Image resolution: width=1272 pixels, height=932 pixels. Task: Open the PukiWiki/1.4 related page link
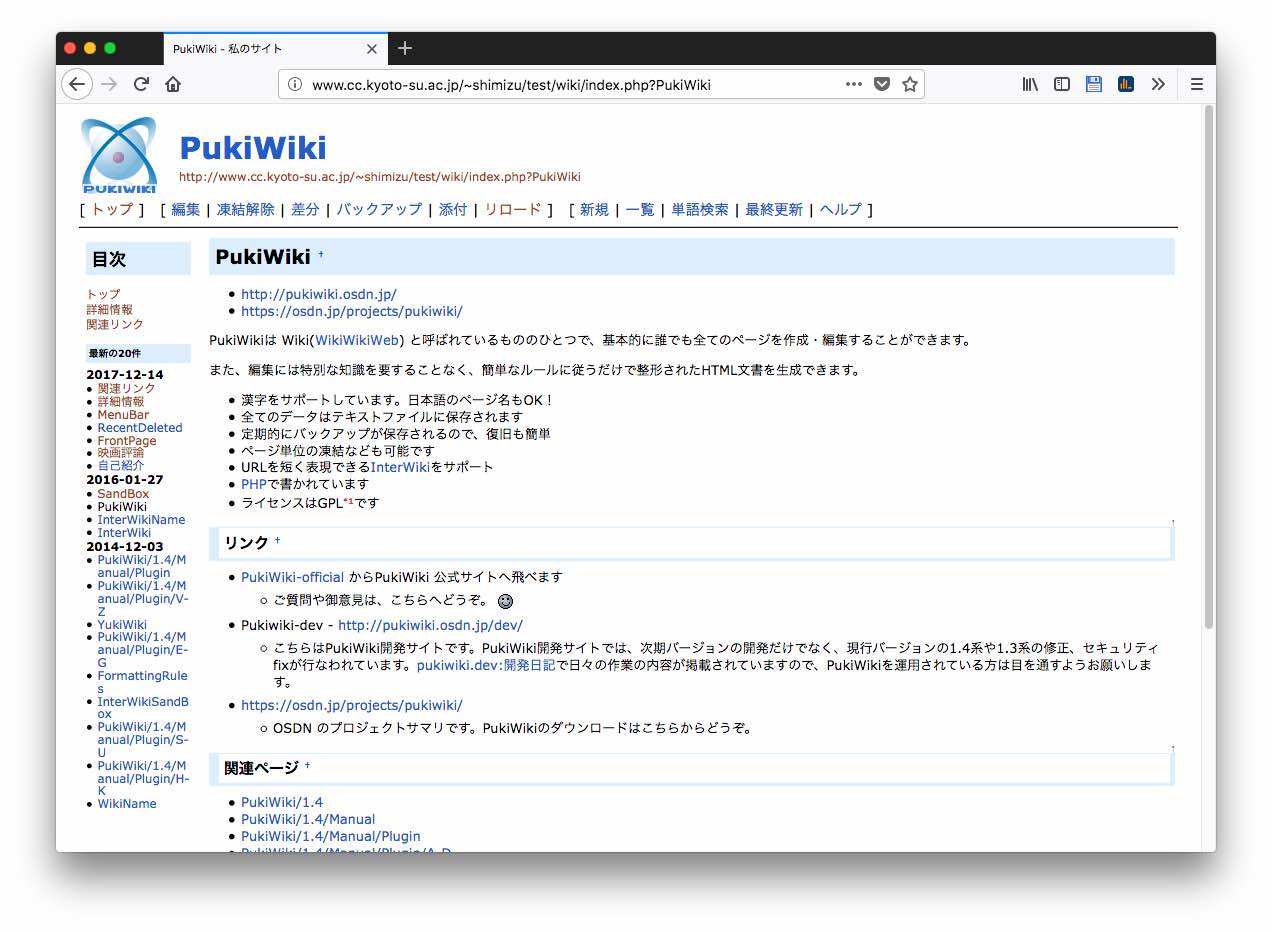coord(282,802)
